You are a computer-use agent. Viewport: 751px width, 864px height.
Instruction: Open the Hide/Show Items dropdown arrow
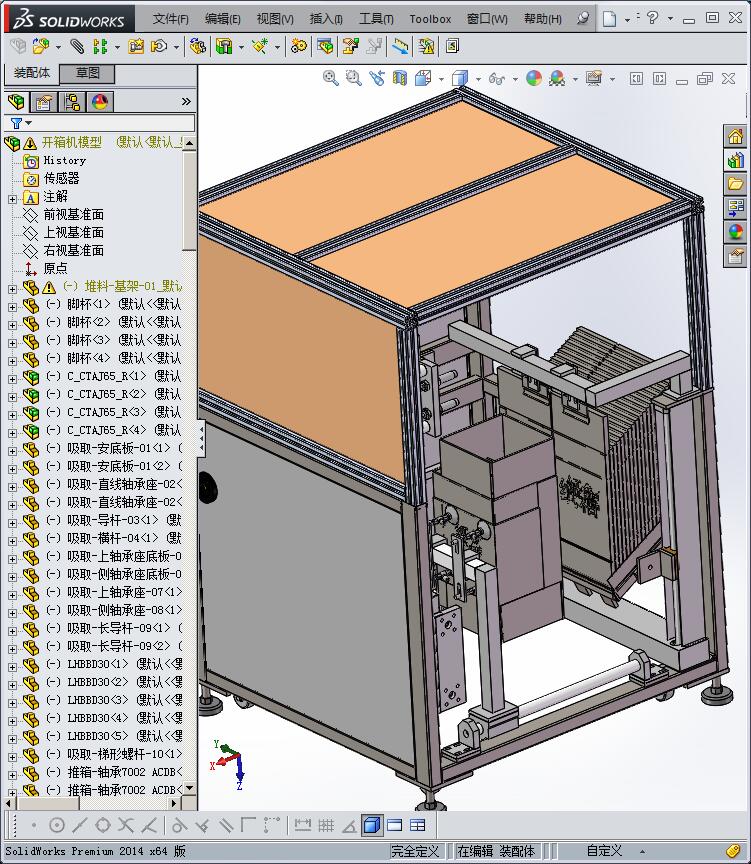click(515, 79)
